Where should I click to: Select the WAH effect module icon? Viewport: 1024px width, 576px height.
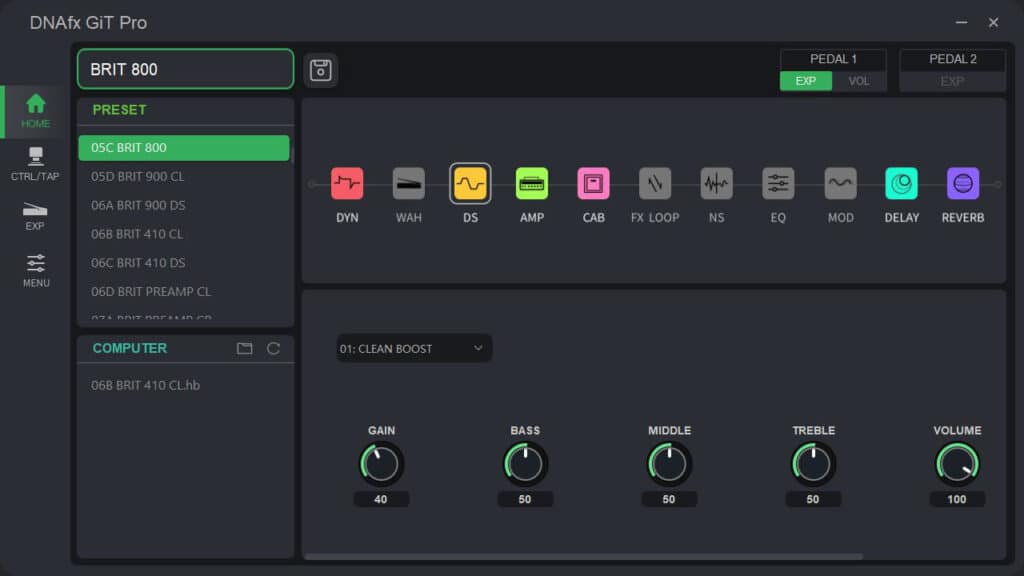409,184
